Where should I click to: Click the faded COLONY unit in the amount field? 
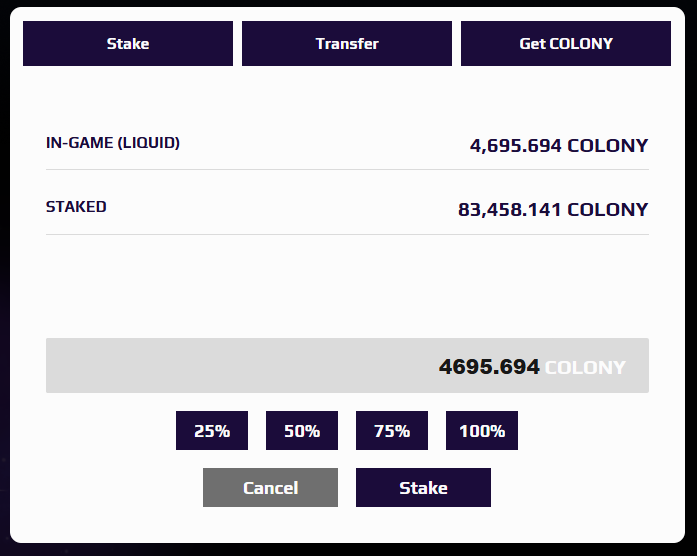(586, 367)
